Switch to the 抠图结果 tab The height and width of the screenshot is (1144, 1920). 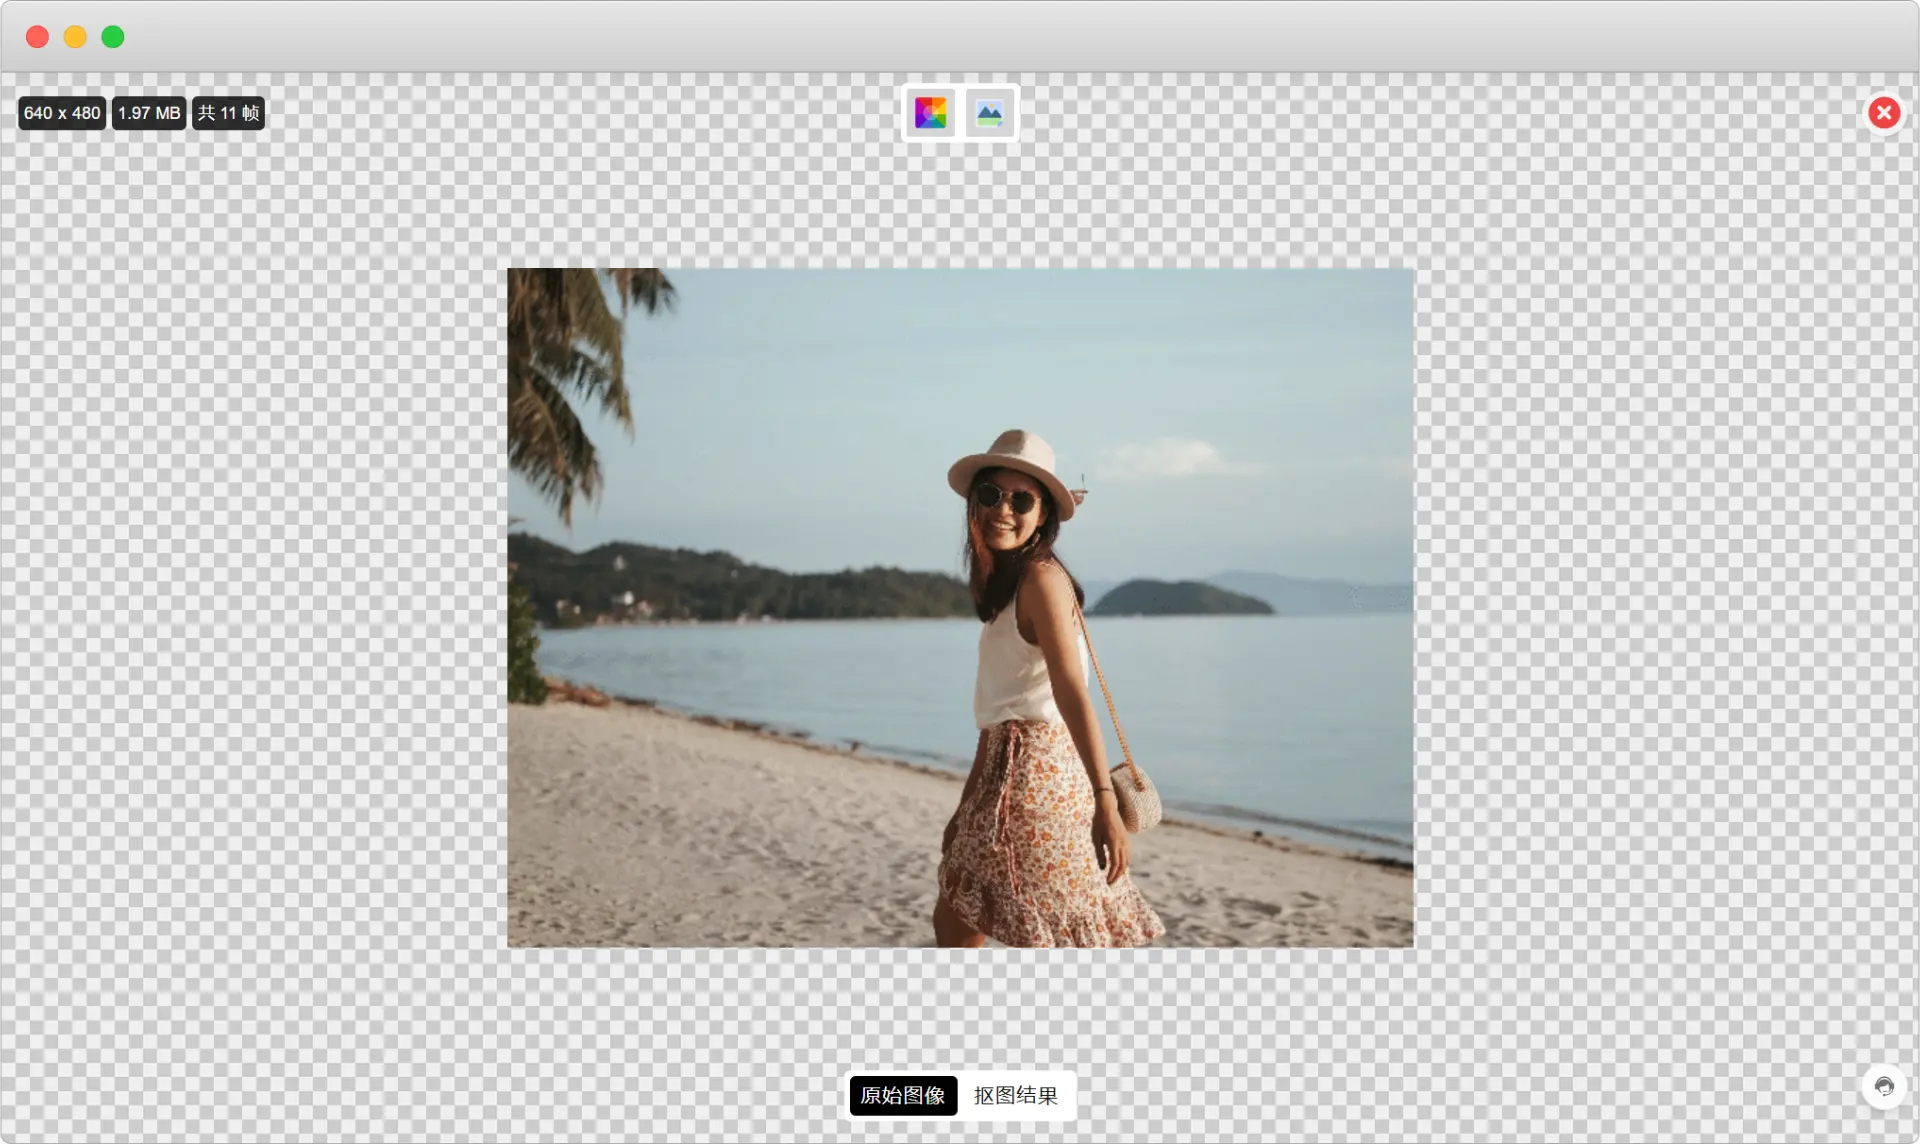coord(1015,1095)
